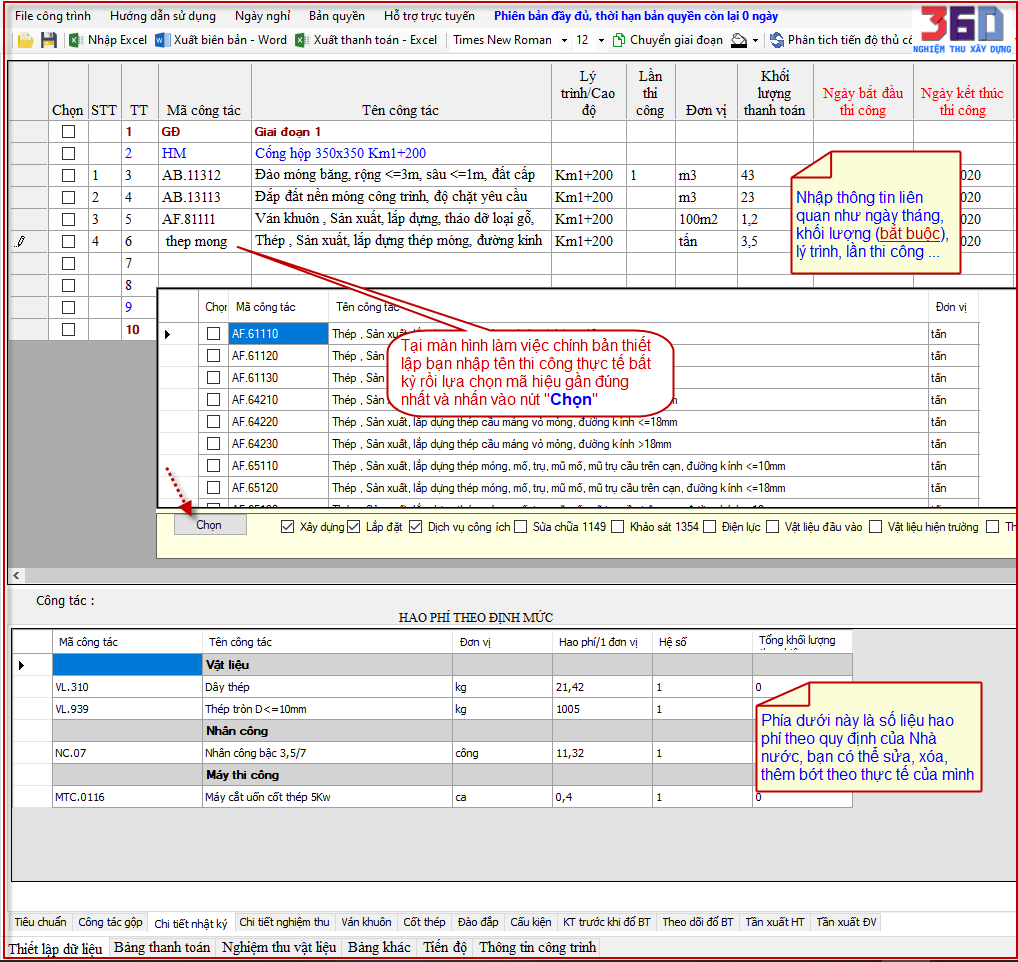Disable the Xây dựng filter checkbox

coord(288,526)
